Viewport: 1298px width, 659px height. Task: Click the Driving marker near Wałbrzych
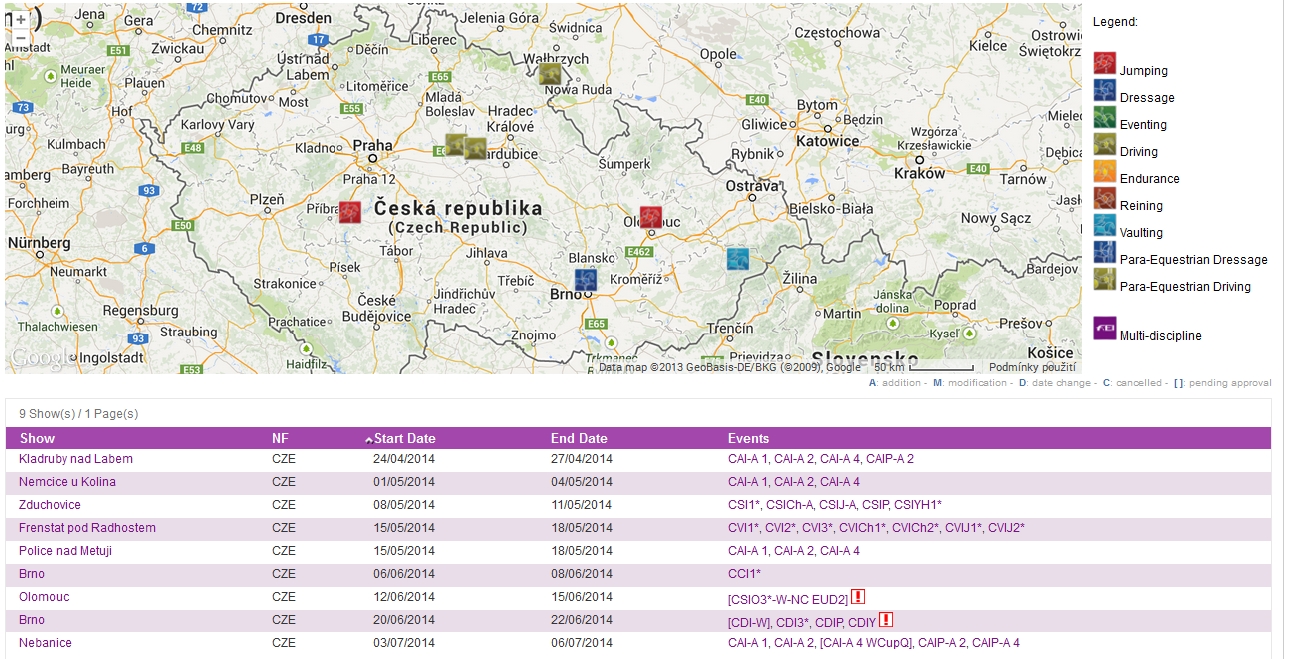549,74
